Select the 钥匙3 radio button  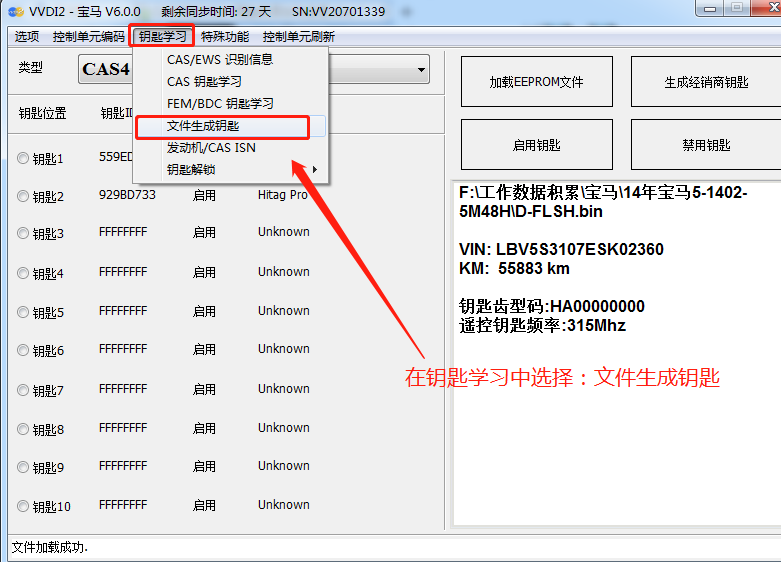23,233
